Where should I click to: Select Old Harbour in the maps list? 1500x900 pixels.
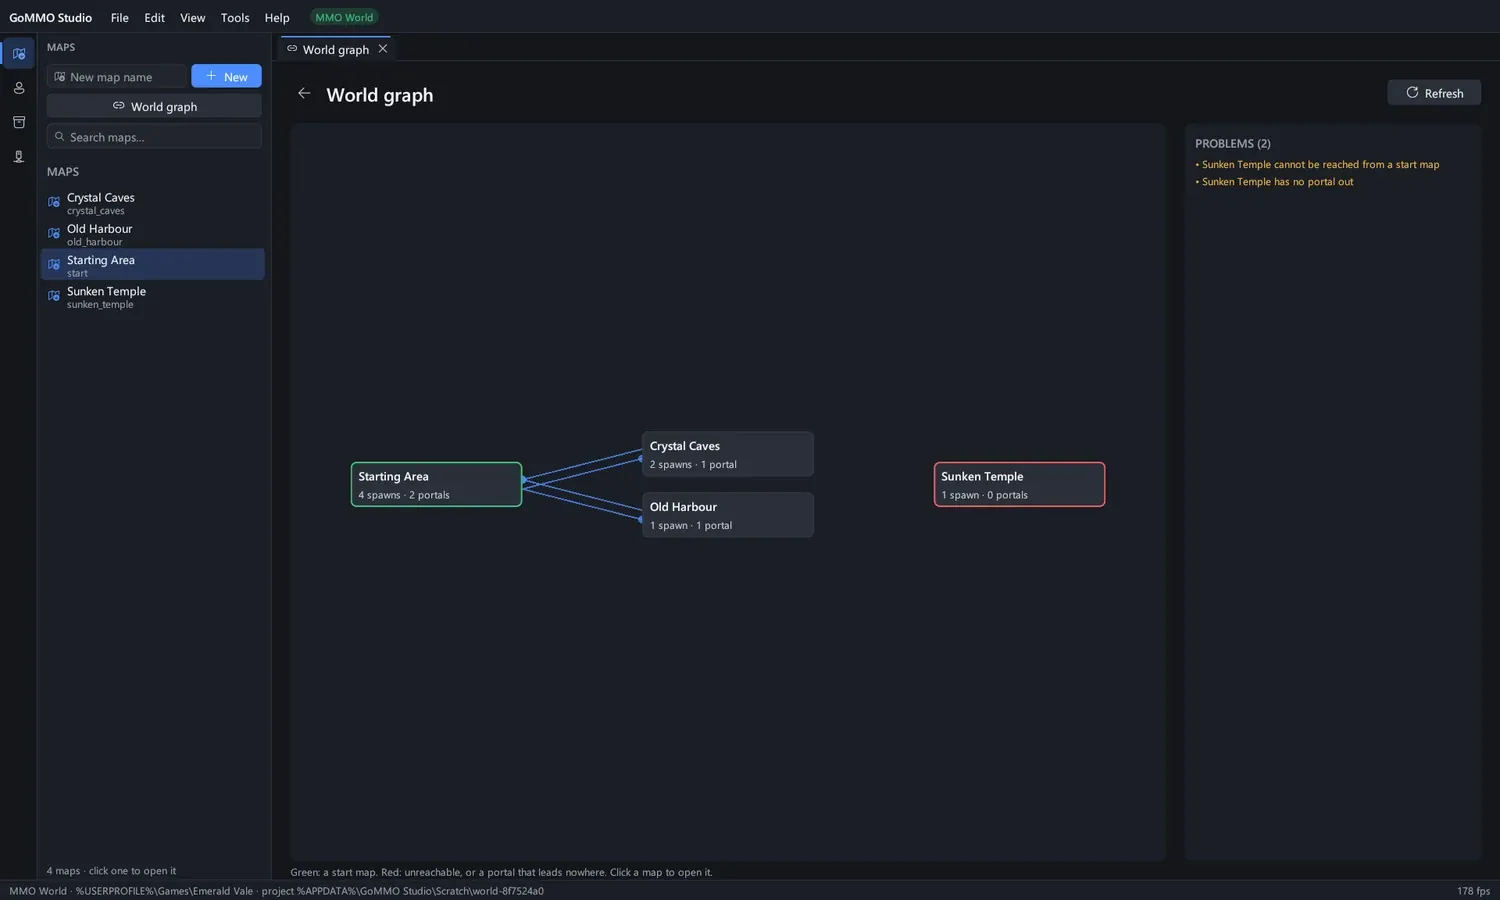point(152,234)
